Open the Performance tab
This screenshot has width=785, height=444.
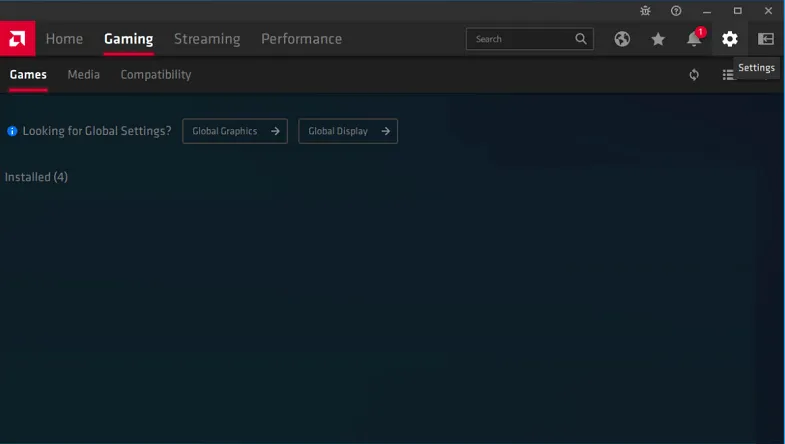tap(301, 39)
